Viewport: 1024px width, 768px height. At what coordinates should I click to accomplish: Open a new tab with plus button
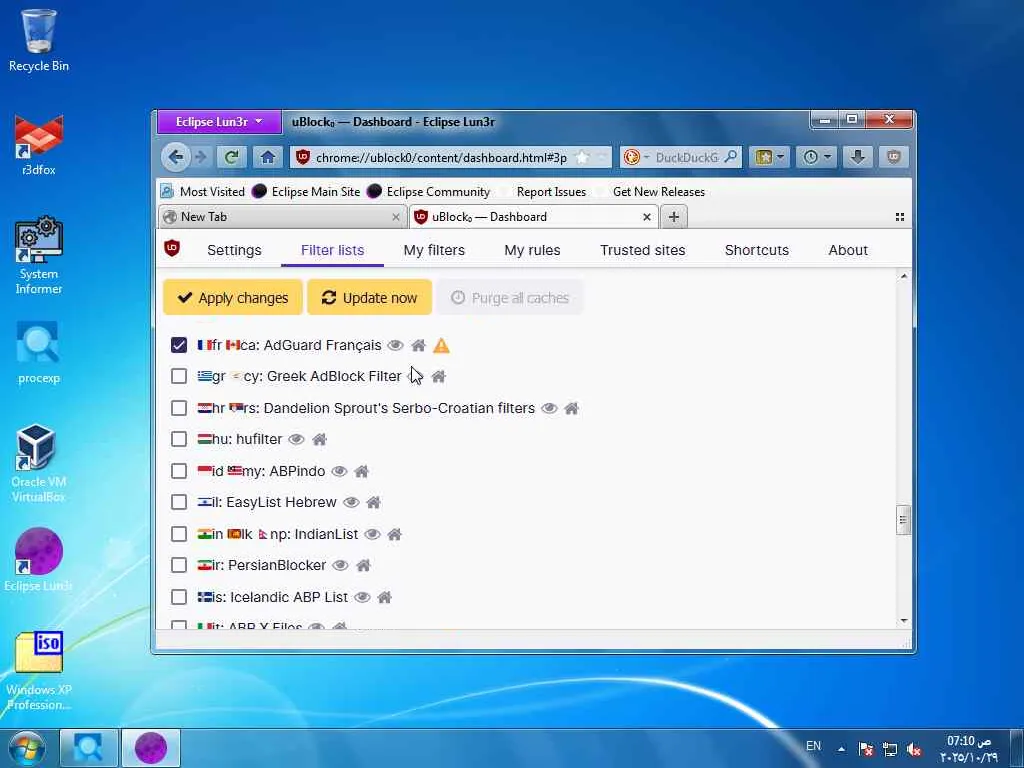click(674, 217)
